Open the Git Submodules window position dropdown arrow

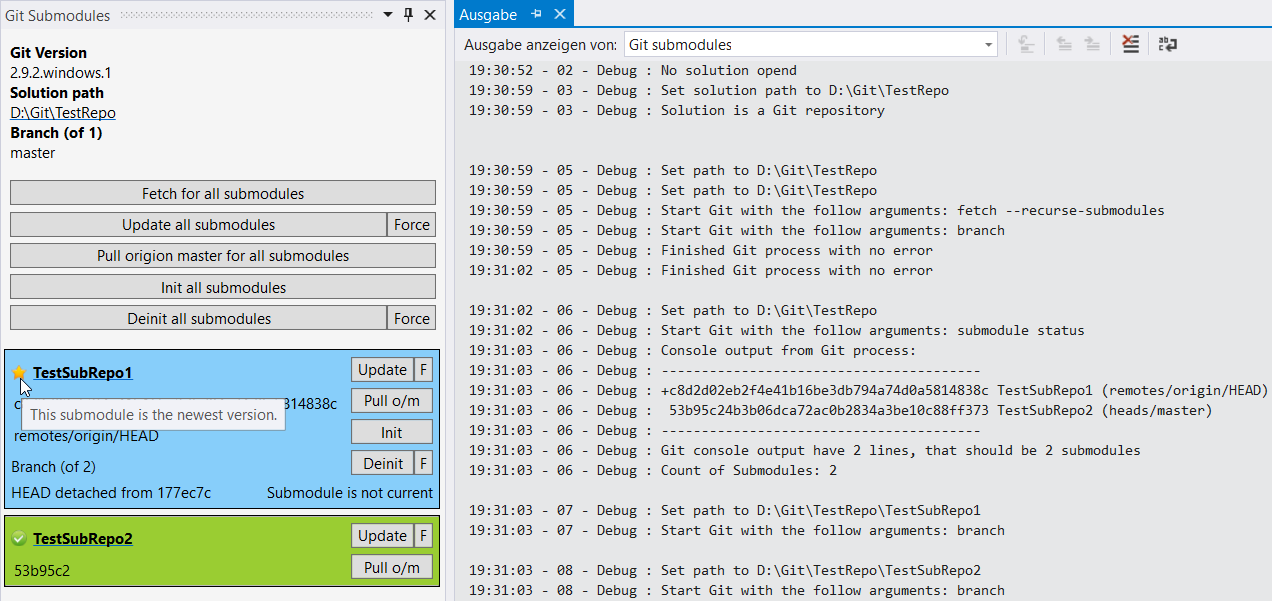[x=388, y=15]
